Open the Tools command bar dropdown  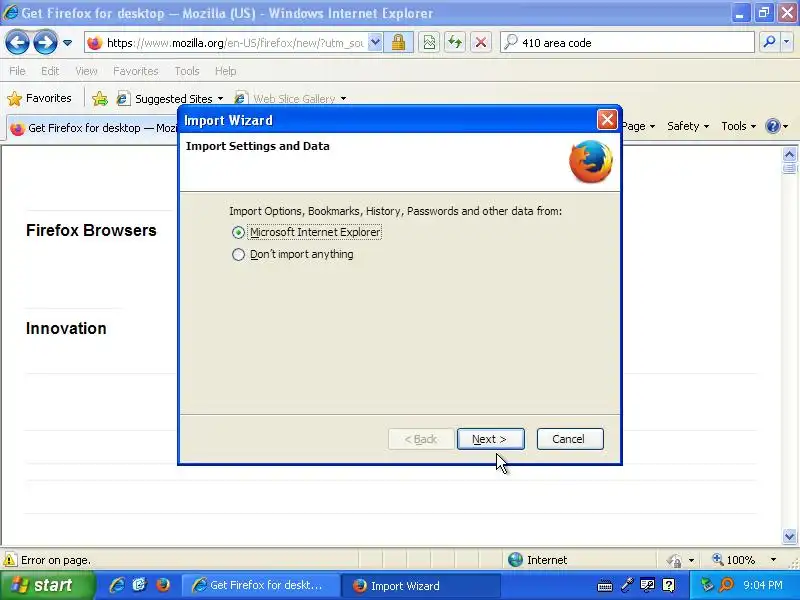(x=738, y=126)
